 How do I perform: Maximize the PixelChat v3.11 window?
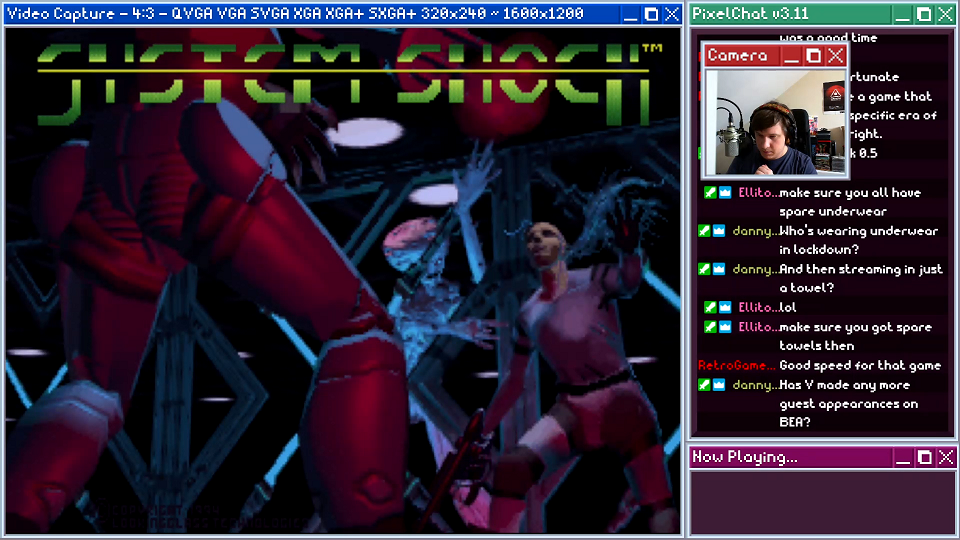924,14
